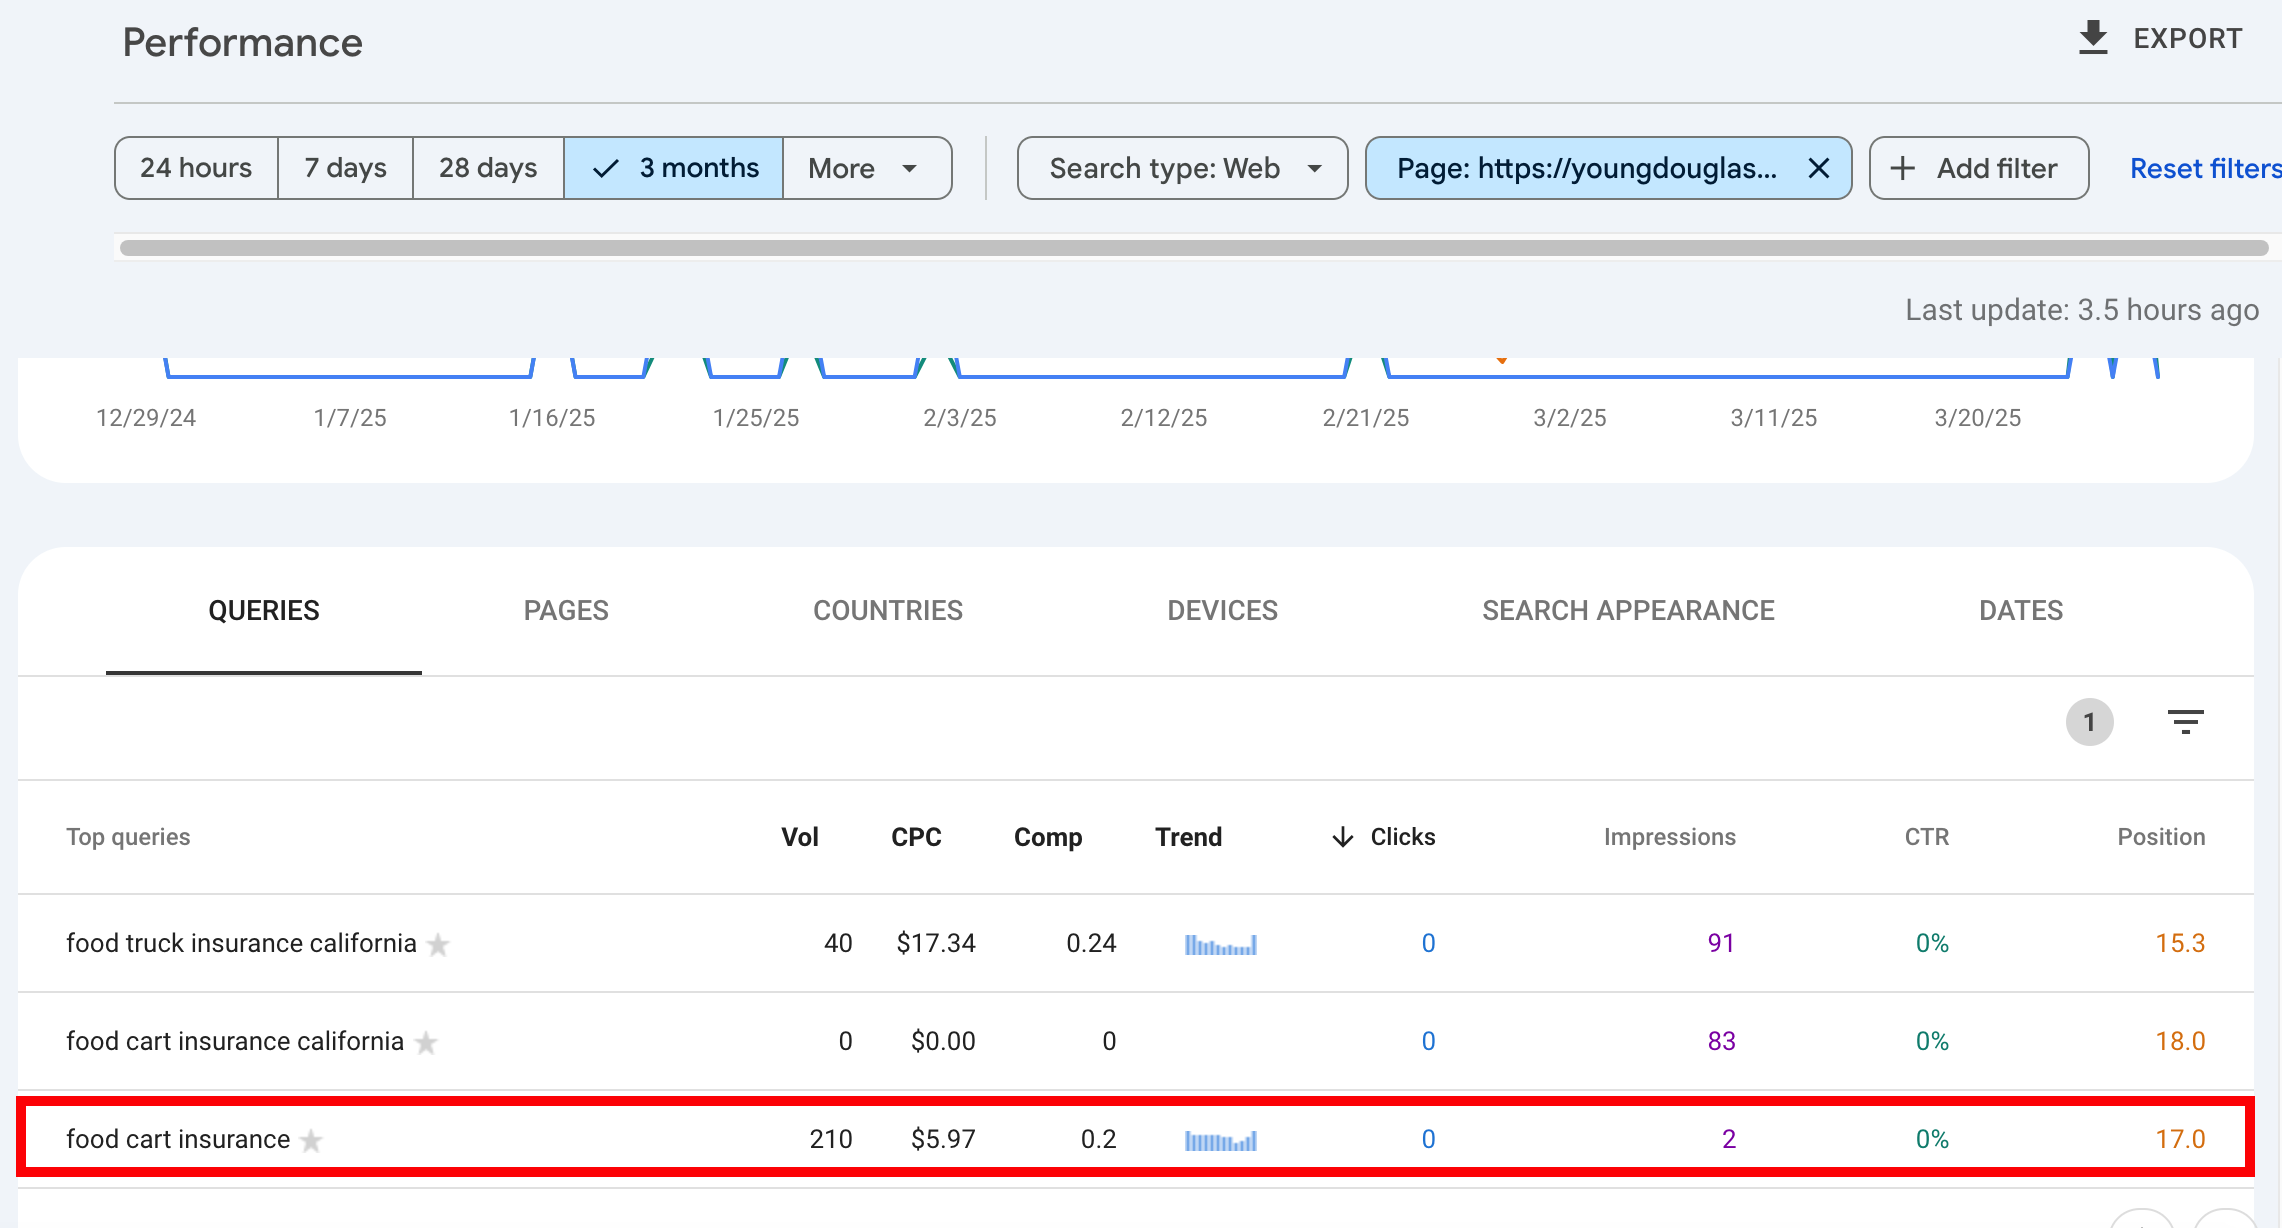Open trend sparkline for food truck insurance california
2282x1228 pixels.
click(1220, 944)
